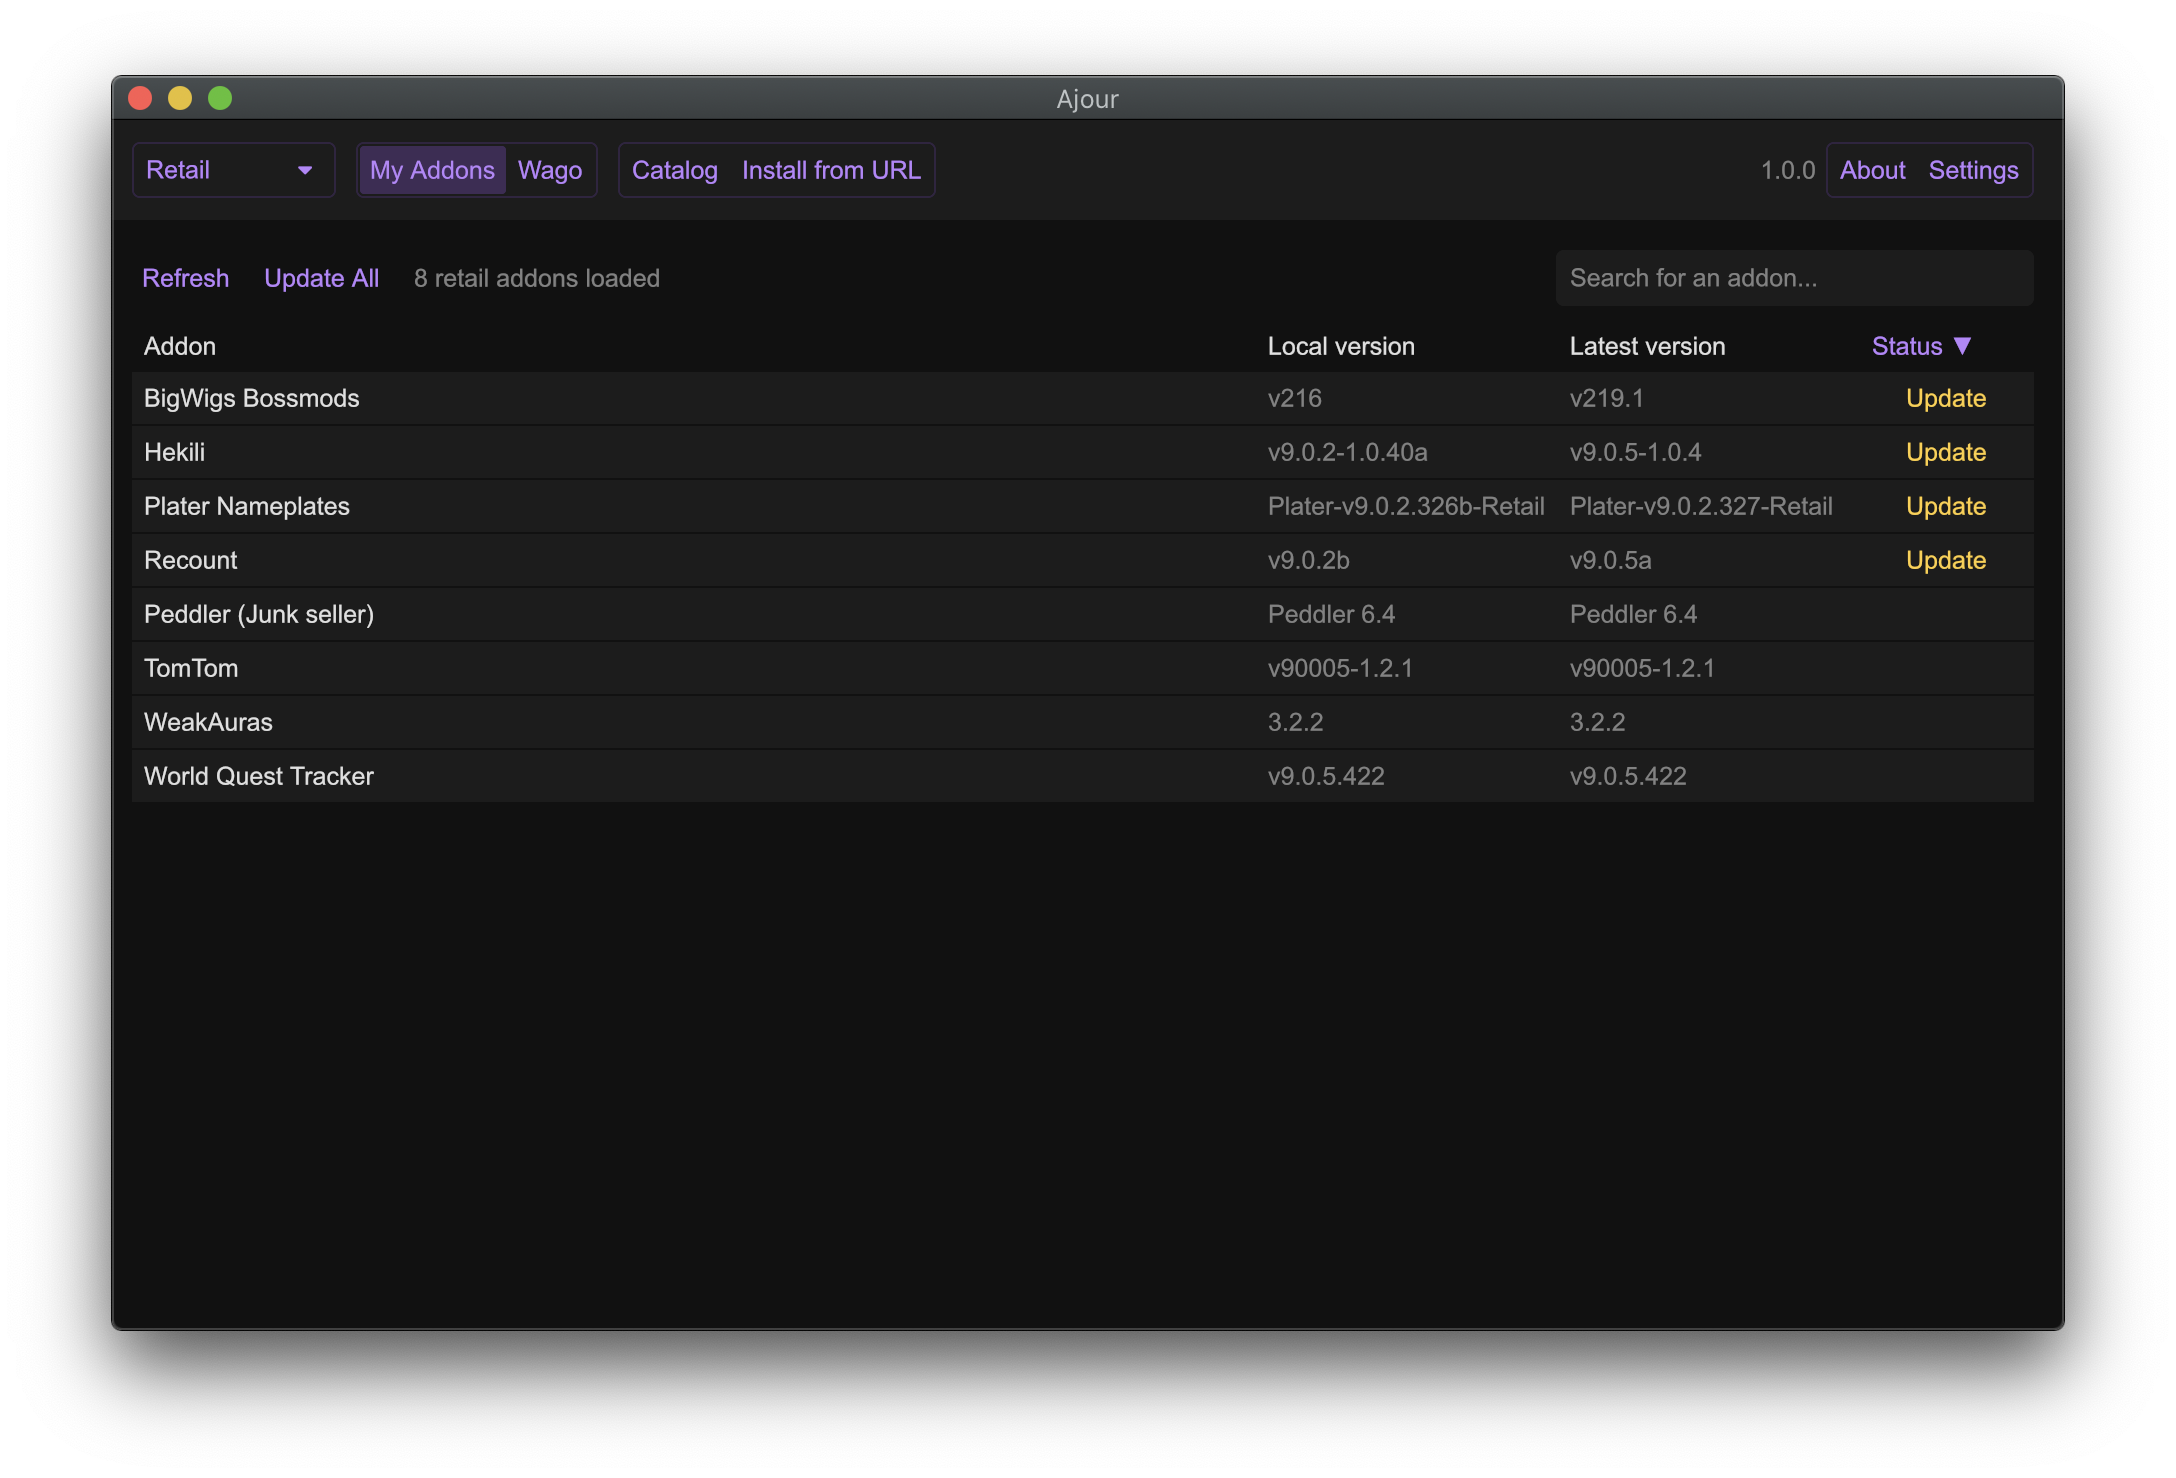This screenshot has height=1478, width=2176.
Task: Update the Hekili addon
Action: point(1945,452)
